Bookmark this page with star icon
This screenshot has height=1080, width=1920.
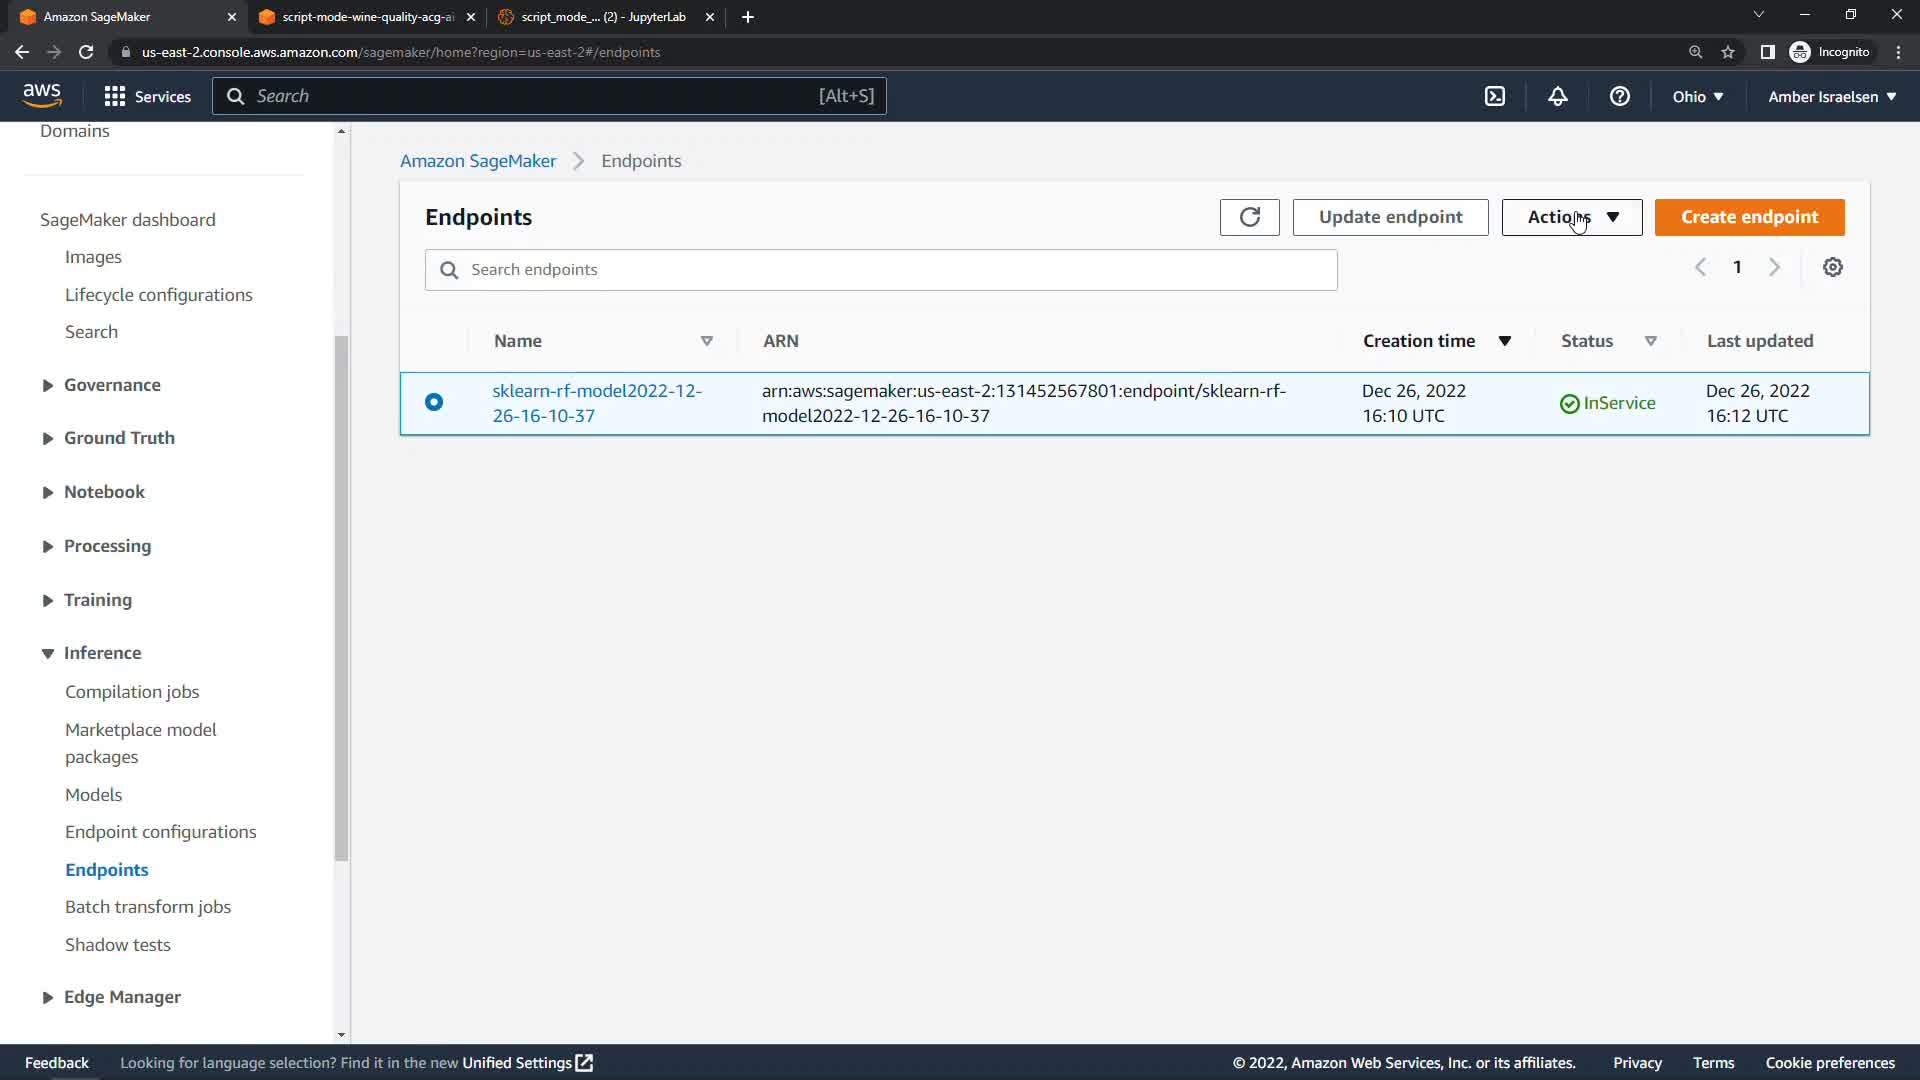(1727, 52)
